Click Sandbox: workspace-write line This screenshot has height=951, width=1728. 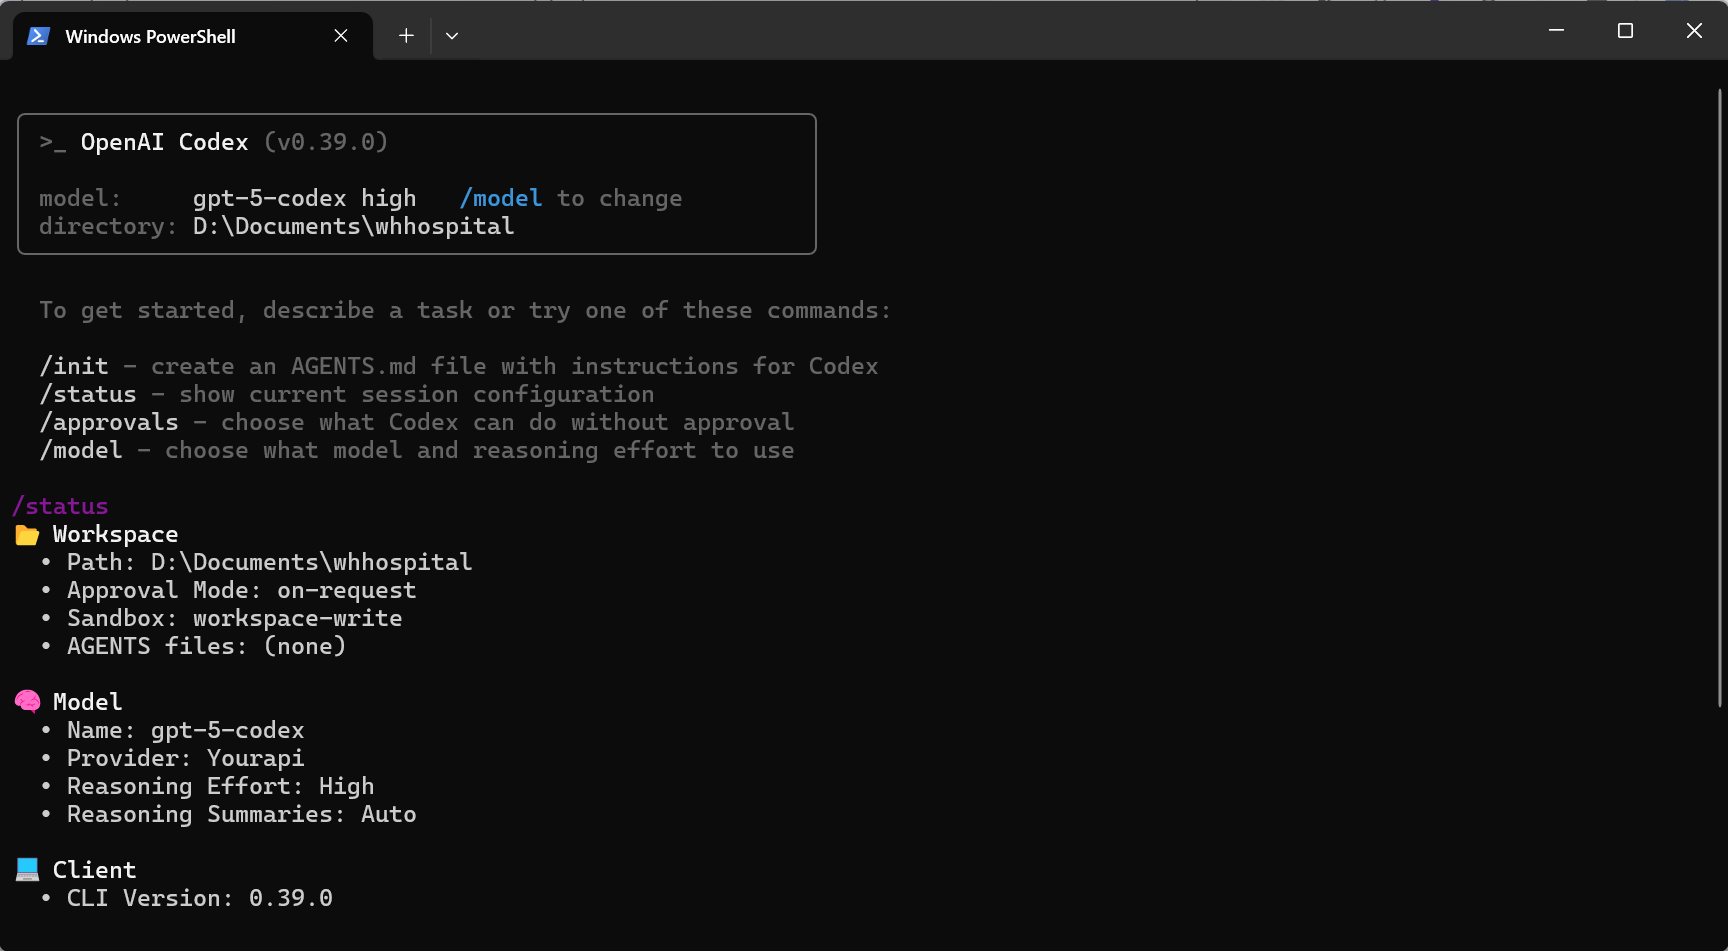pos(235,618)
